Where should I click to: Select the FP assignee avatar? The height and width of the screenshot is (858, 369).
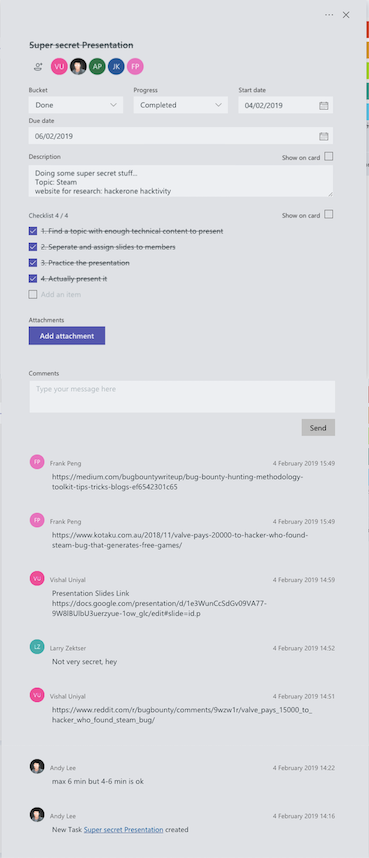click(135, 67)
